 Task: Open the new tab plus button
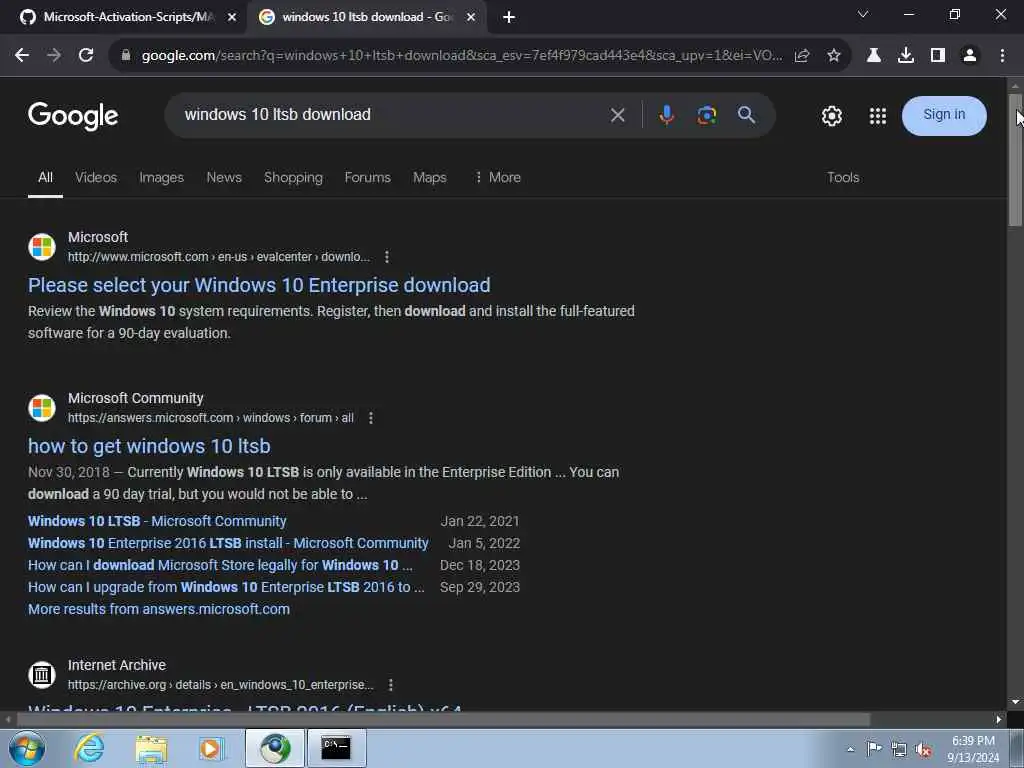tap(509, 18)
